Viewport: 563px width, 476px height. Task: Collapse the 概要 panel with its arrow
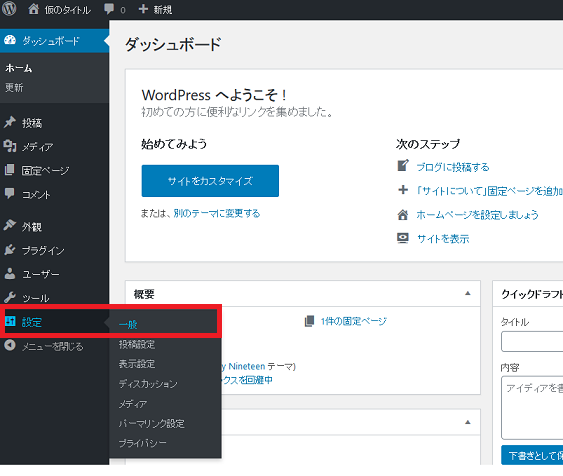point(467,293)
